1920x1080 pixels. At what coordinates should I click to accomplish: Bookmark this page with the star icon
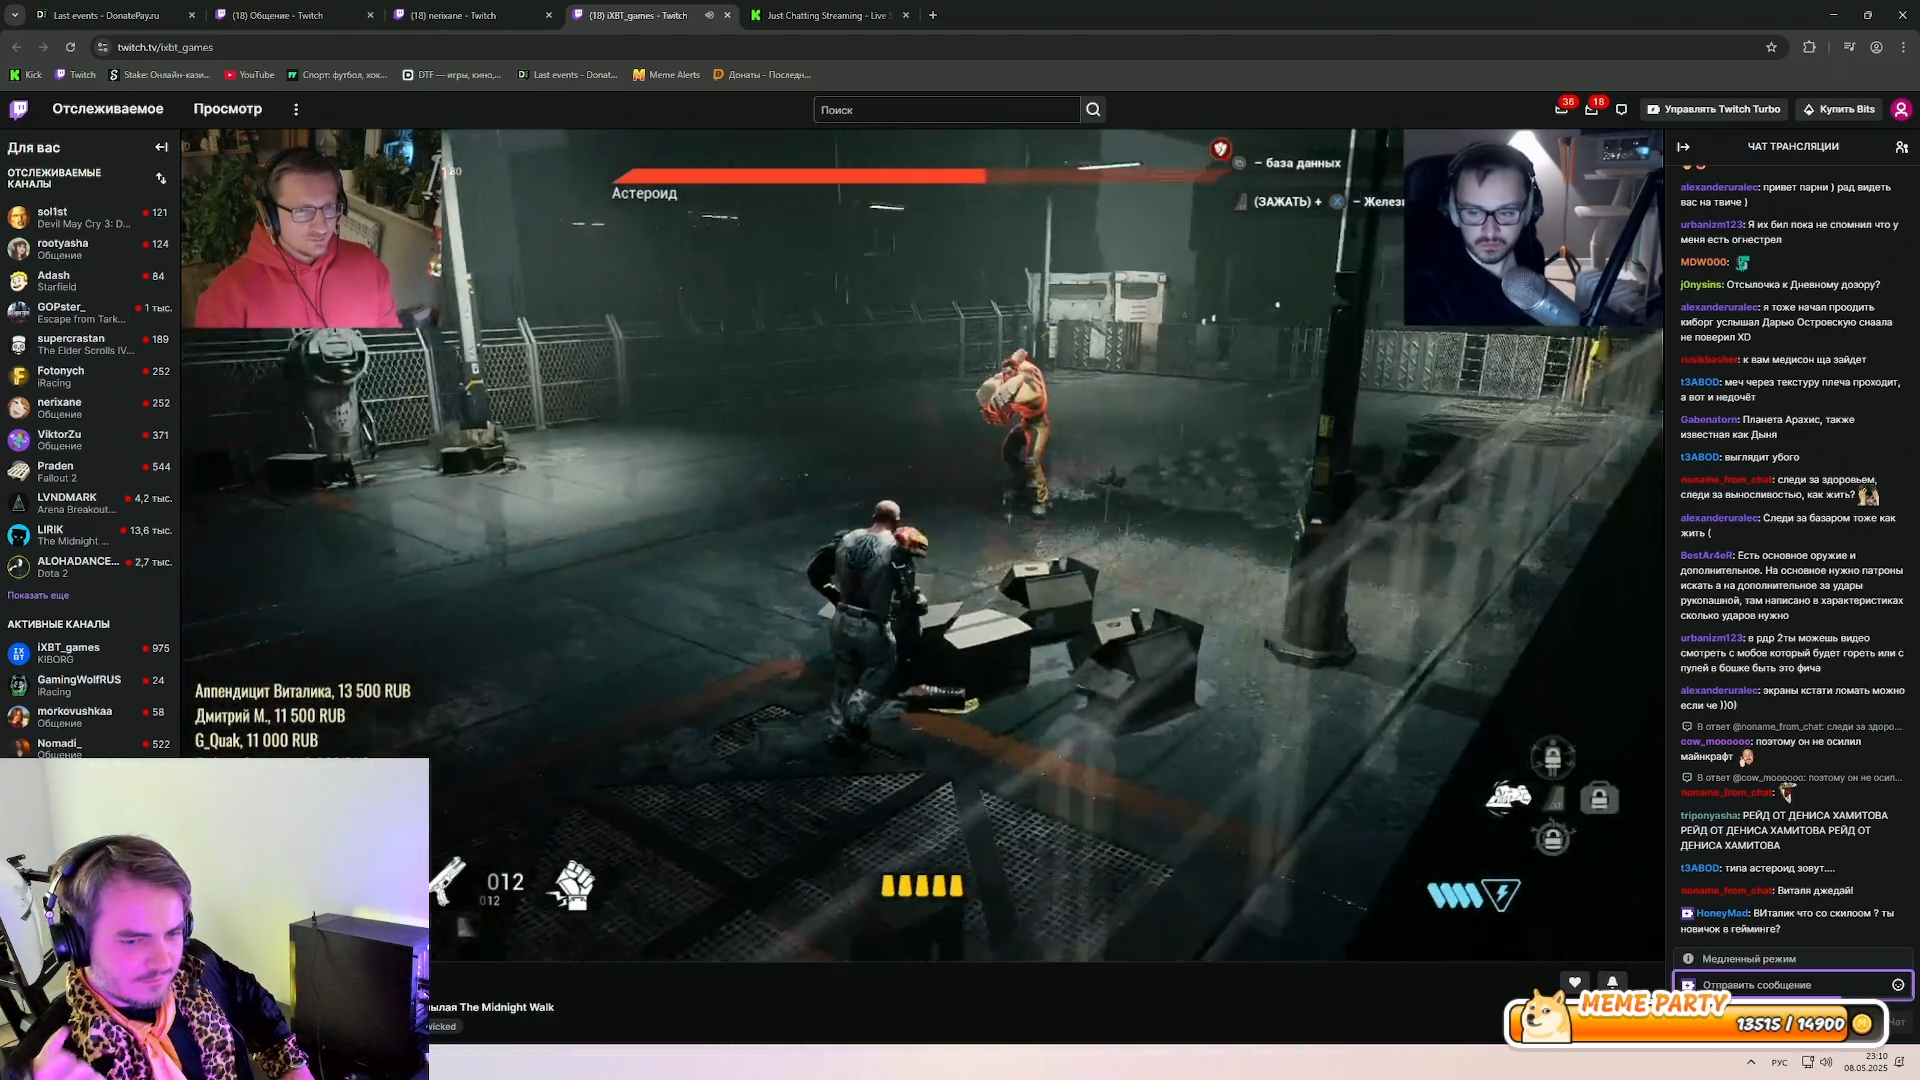click(1771, 47)
